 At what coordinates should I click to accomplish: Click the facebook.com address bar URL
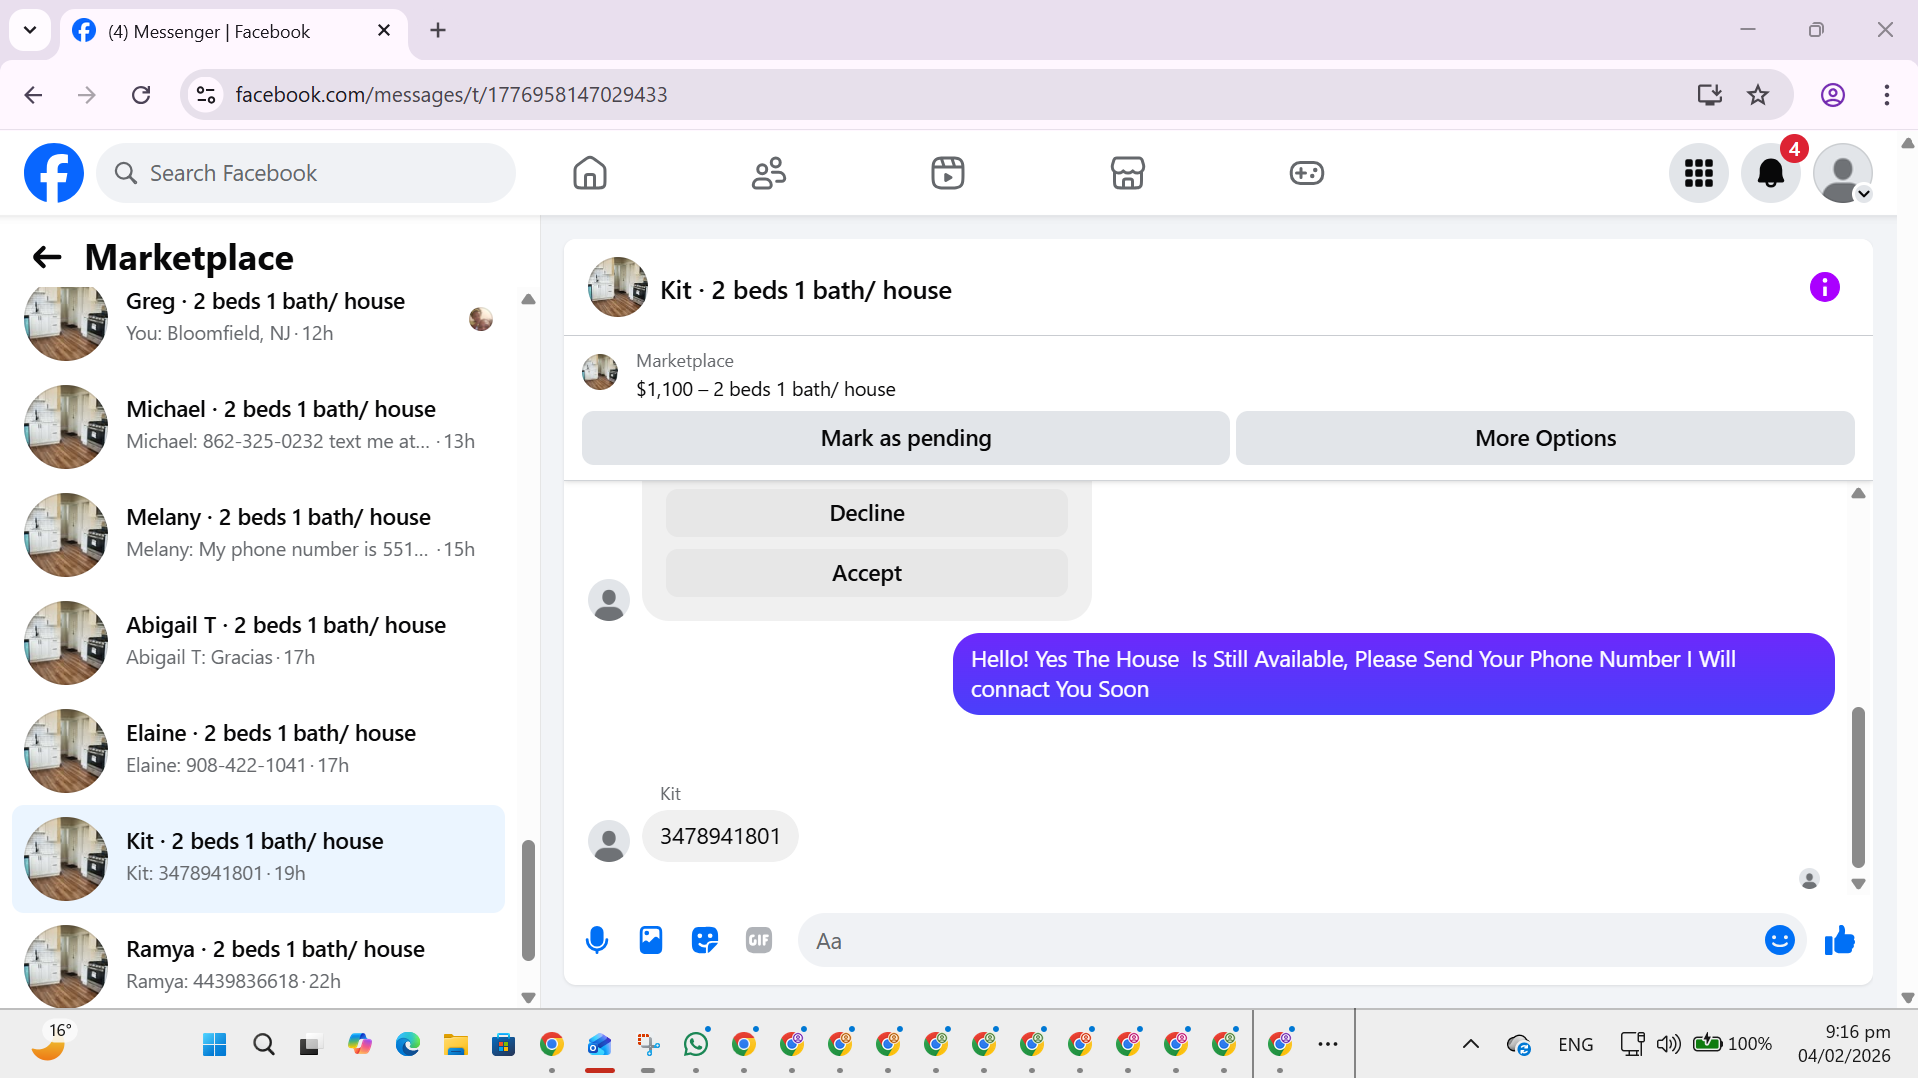[451, 95]
